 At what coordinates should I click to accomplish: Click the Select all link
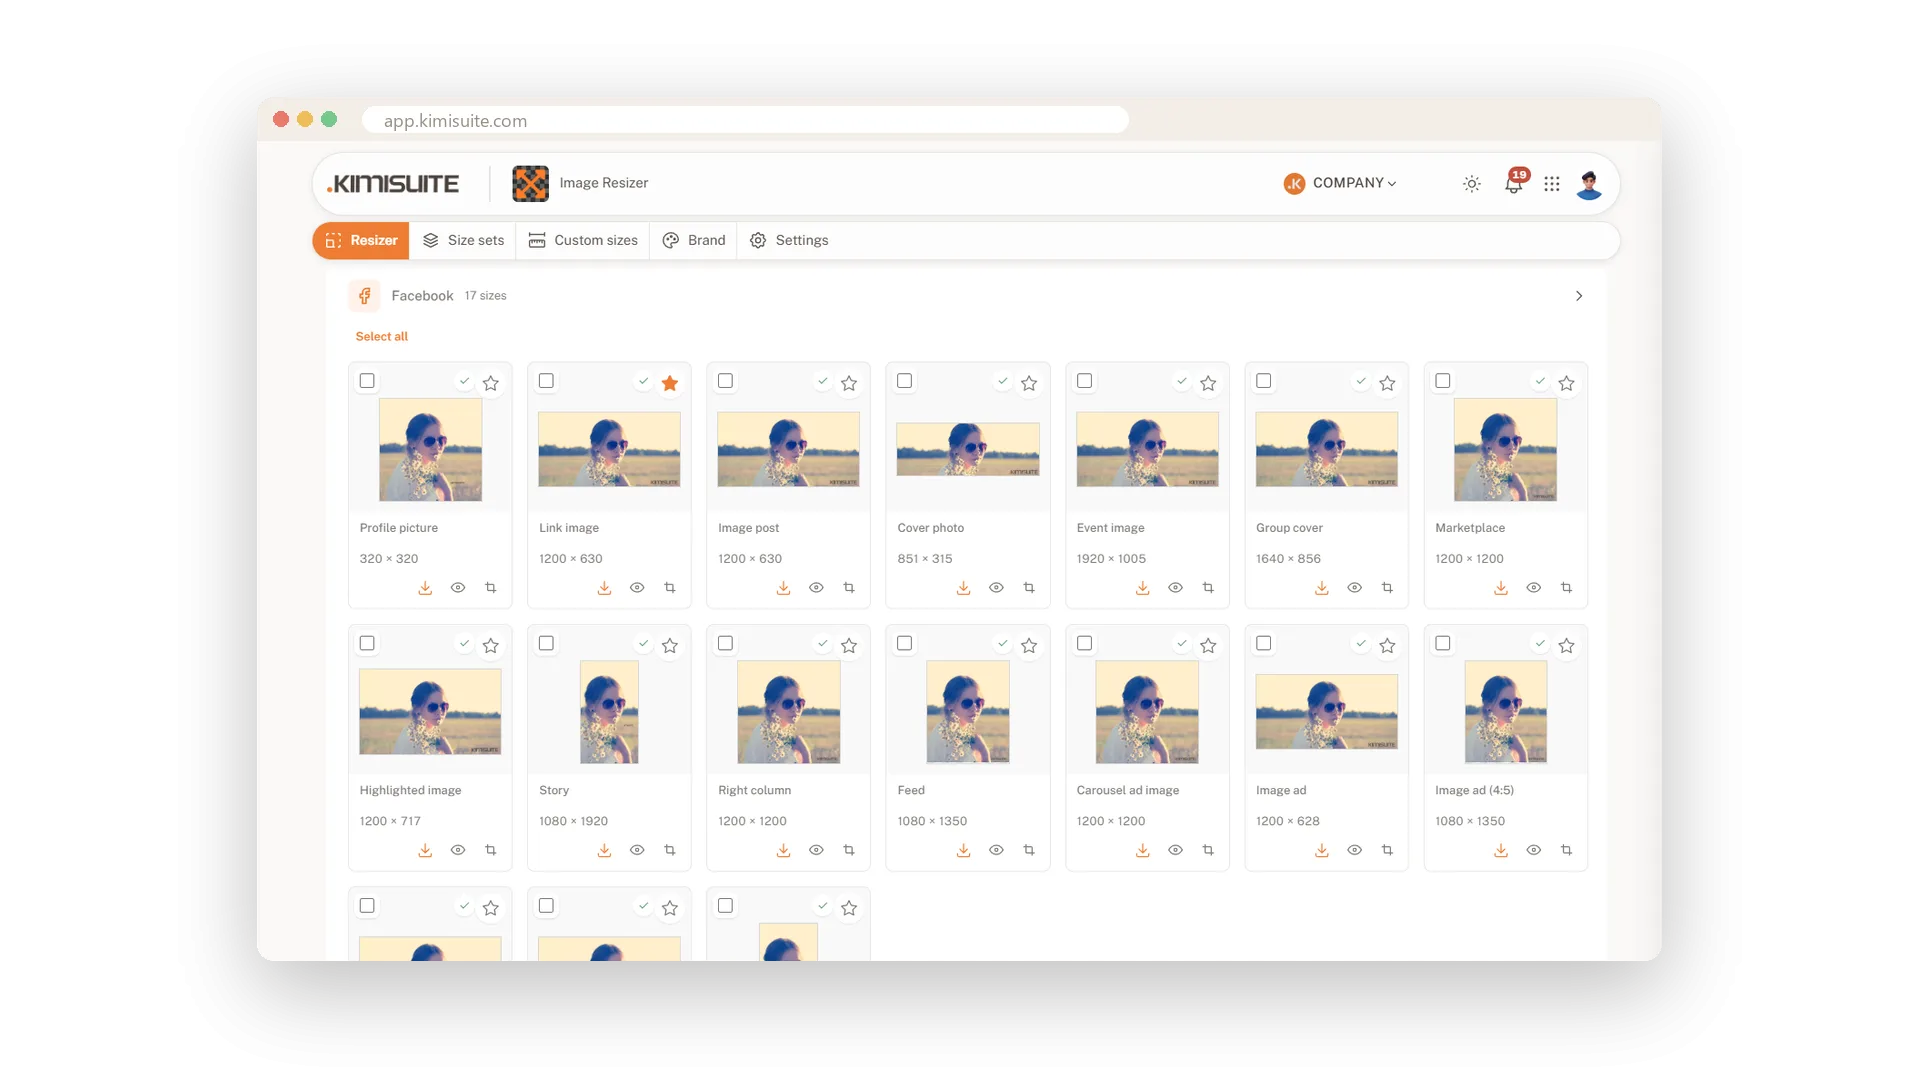pyautogui.click(x=382, y=336)
